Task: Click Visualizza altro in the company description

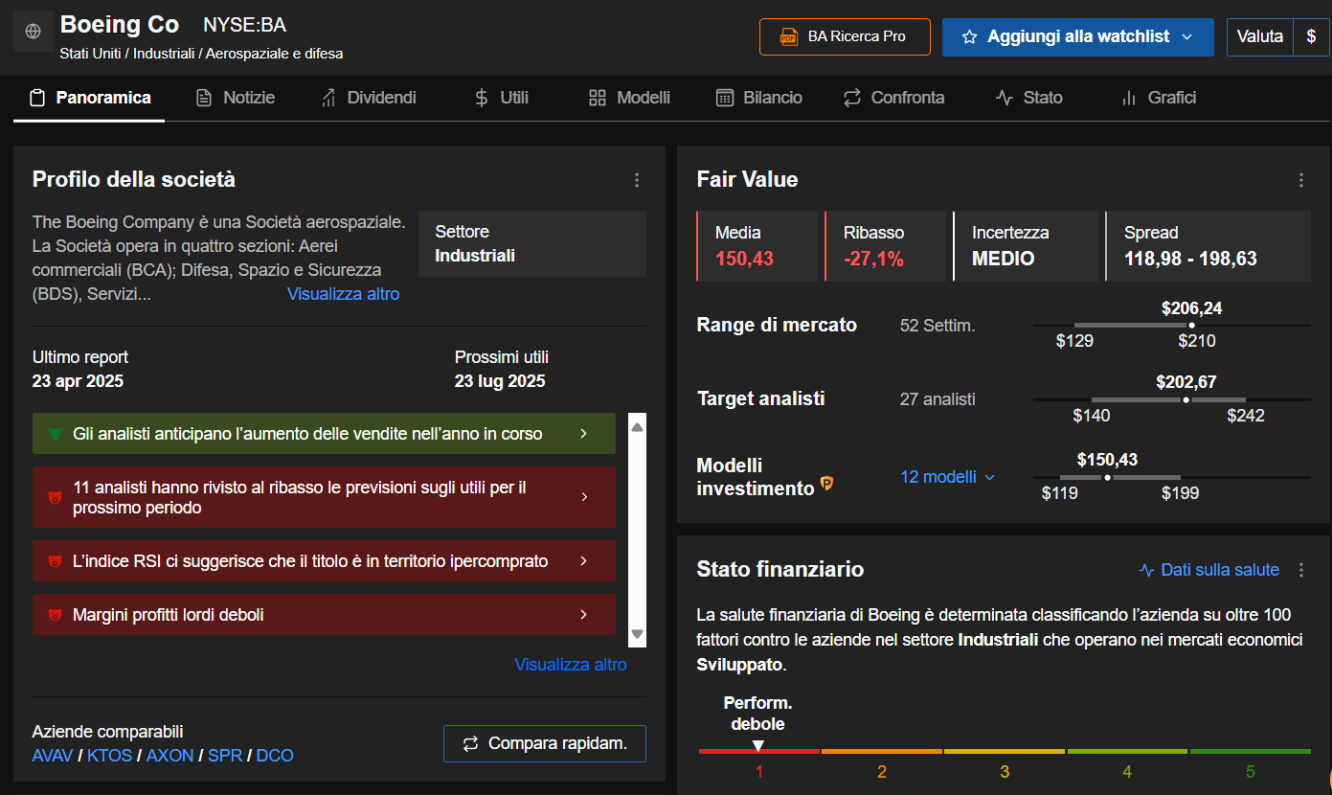Action: pos(343,294)
